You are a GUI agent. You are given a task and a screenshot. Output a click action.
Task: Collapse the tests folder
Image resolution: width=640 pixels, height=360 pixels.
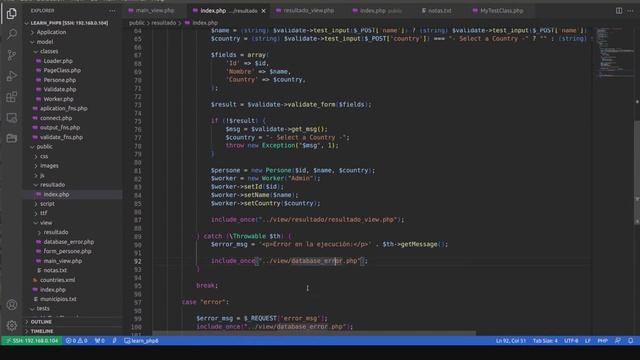tap(43, 309)
